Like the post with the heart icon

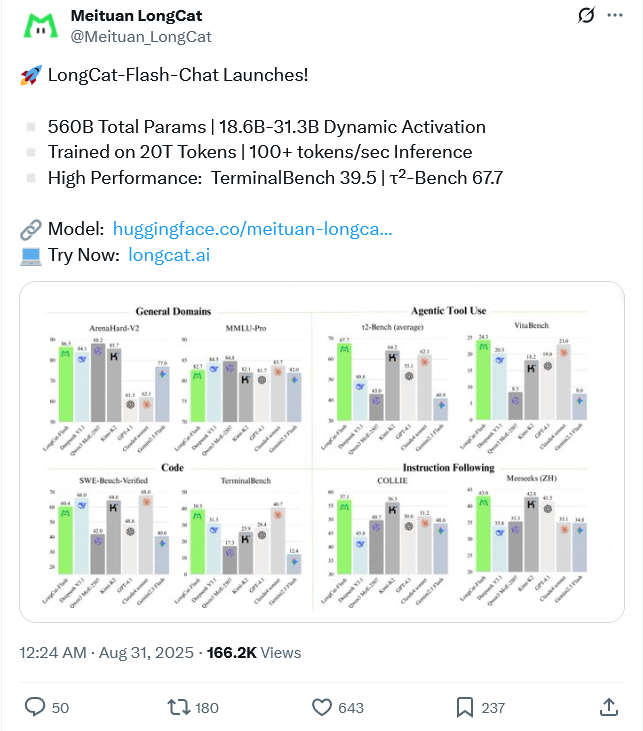pos(322,707)
